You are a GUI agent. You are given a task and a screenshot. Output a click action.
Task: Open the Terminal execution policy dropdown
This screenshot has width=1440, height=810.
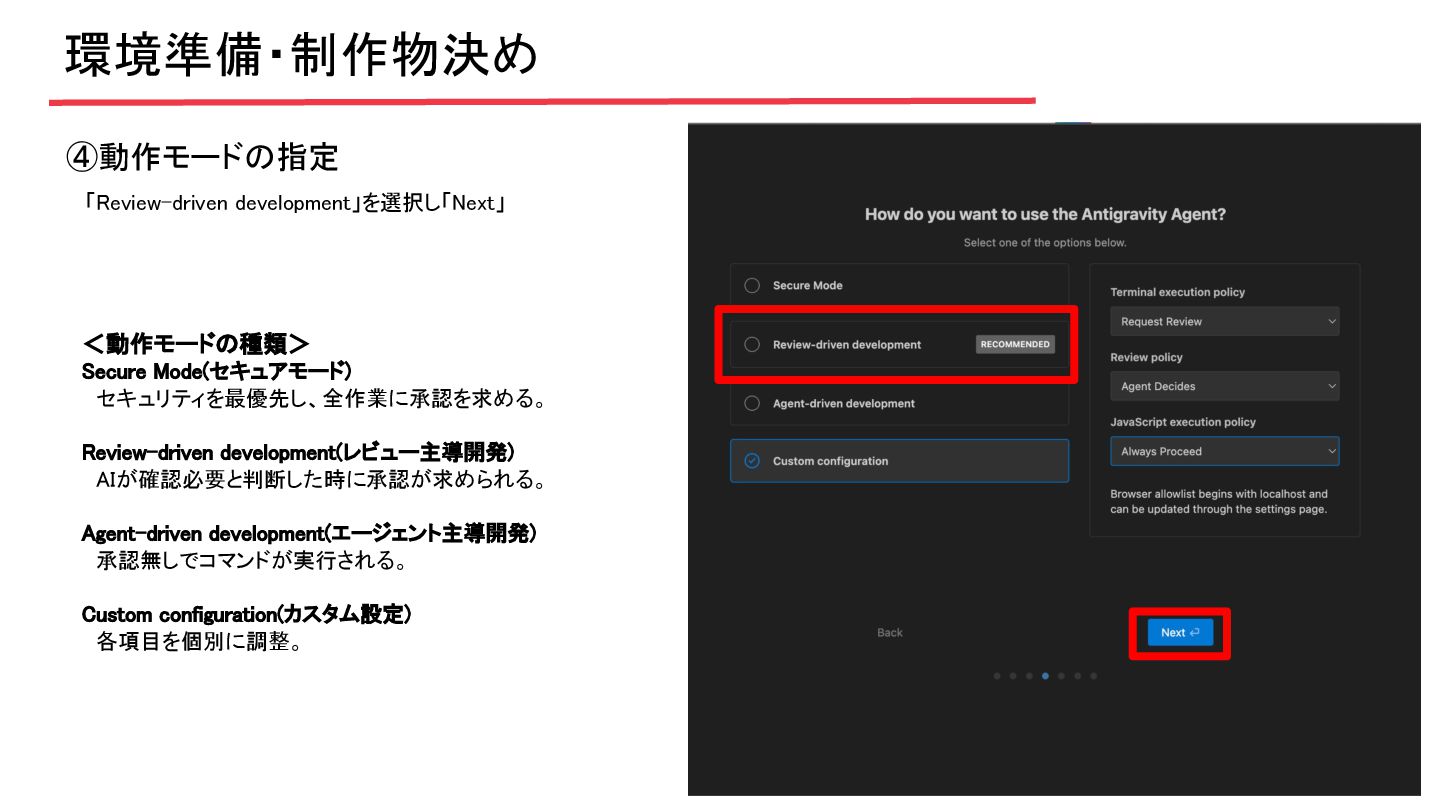[x=1224, y=322]
